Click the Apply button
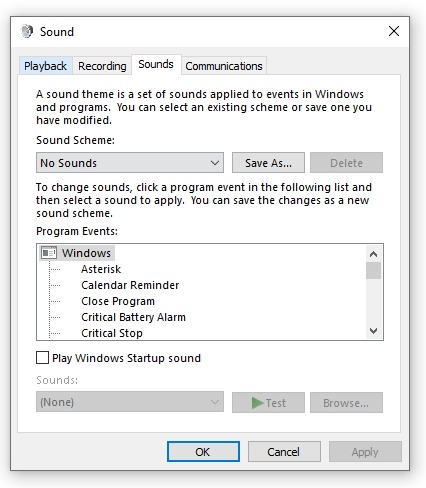The image size is (426, 488). (365, 452)
